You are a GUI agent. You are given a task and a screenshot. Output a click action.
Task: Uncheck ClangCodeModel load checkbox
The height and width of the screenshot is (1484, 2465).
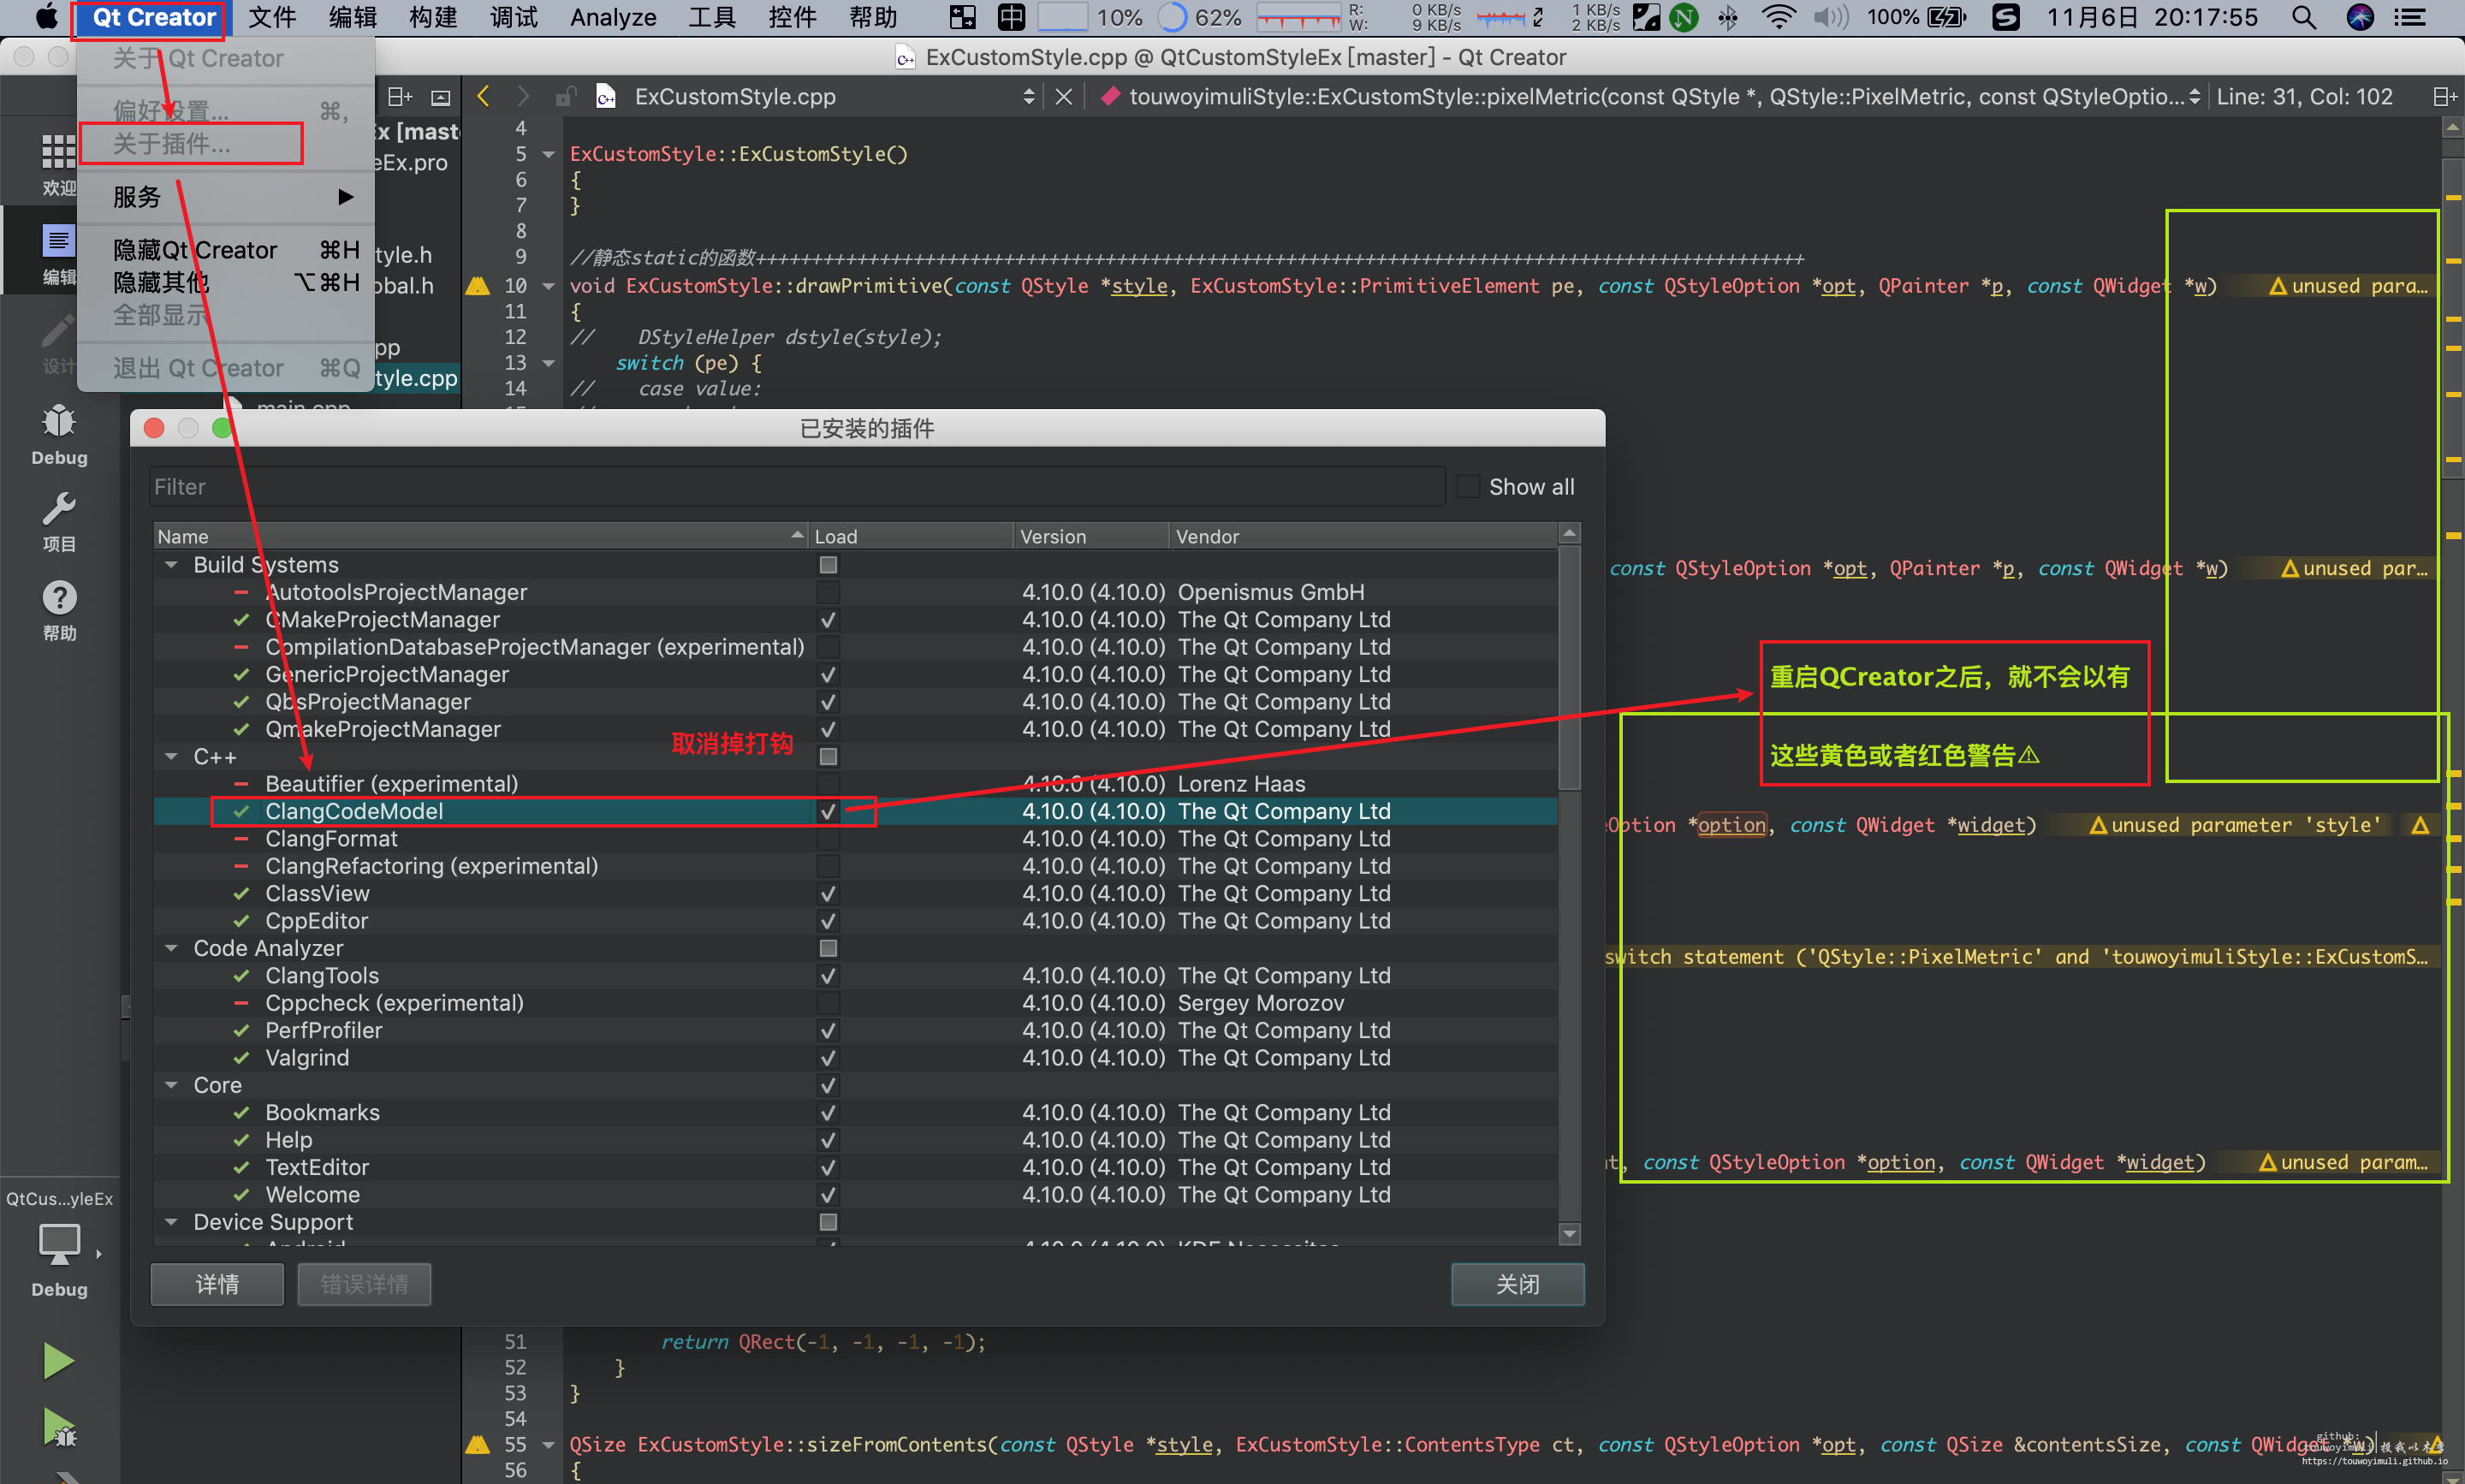(x=828, y=812)
